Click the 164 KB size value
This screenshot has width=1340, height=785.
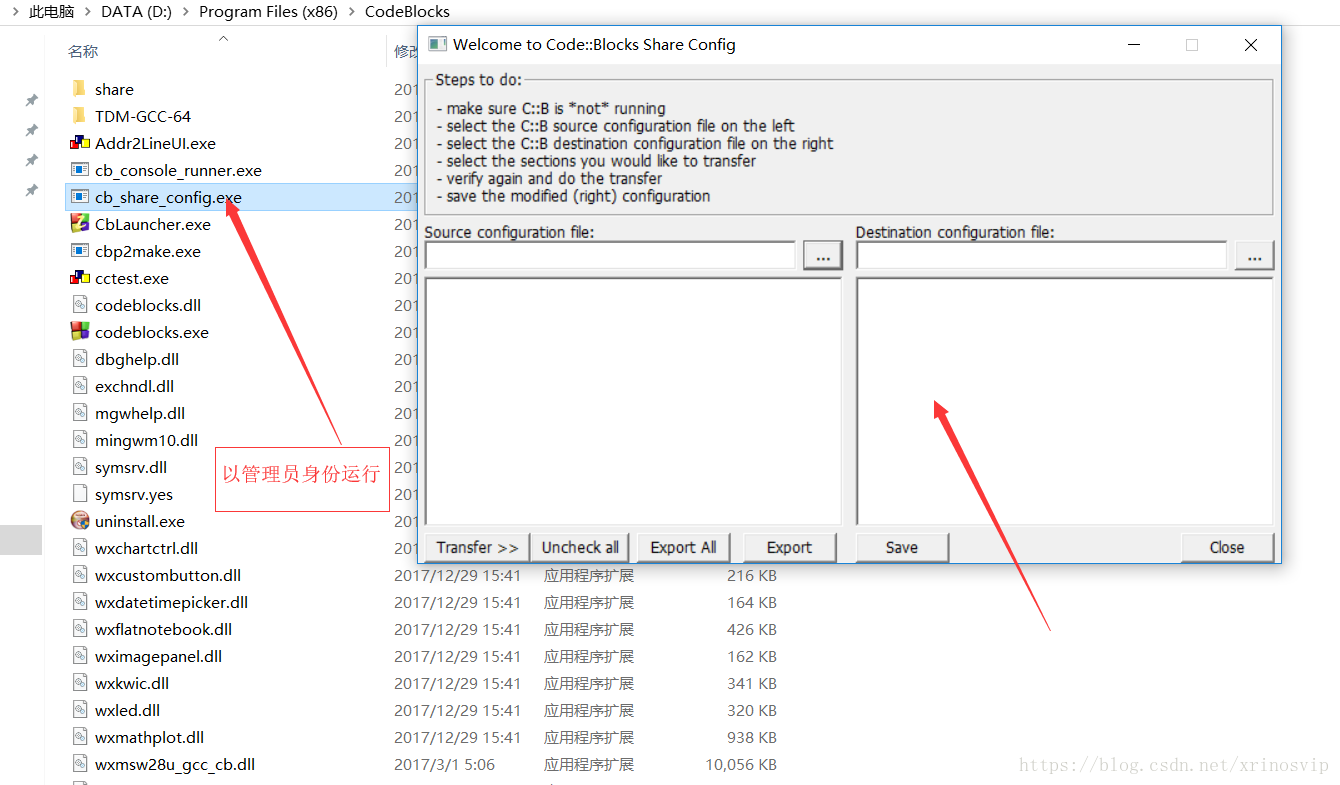point(752,602)
